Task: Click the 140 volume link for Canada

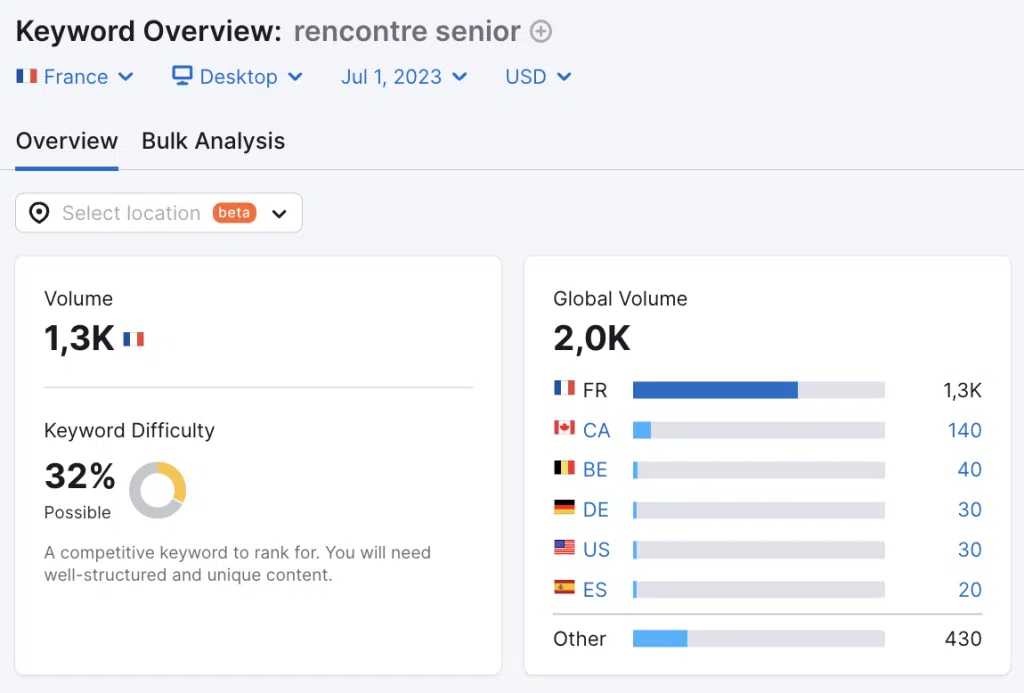Action: (965, 430)
